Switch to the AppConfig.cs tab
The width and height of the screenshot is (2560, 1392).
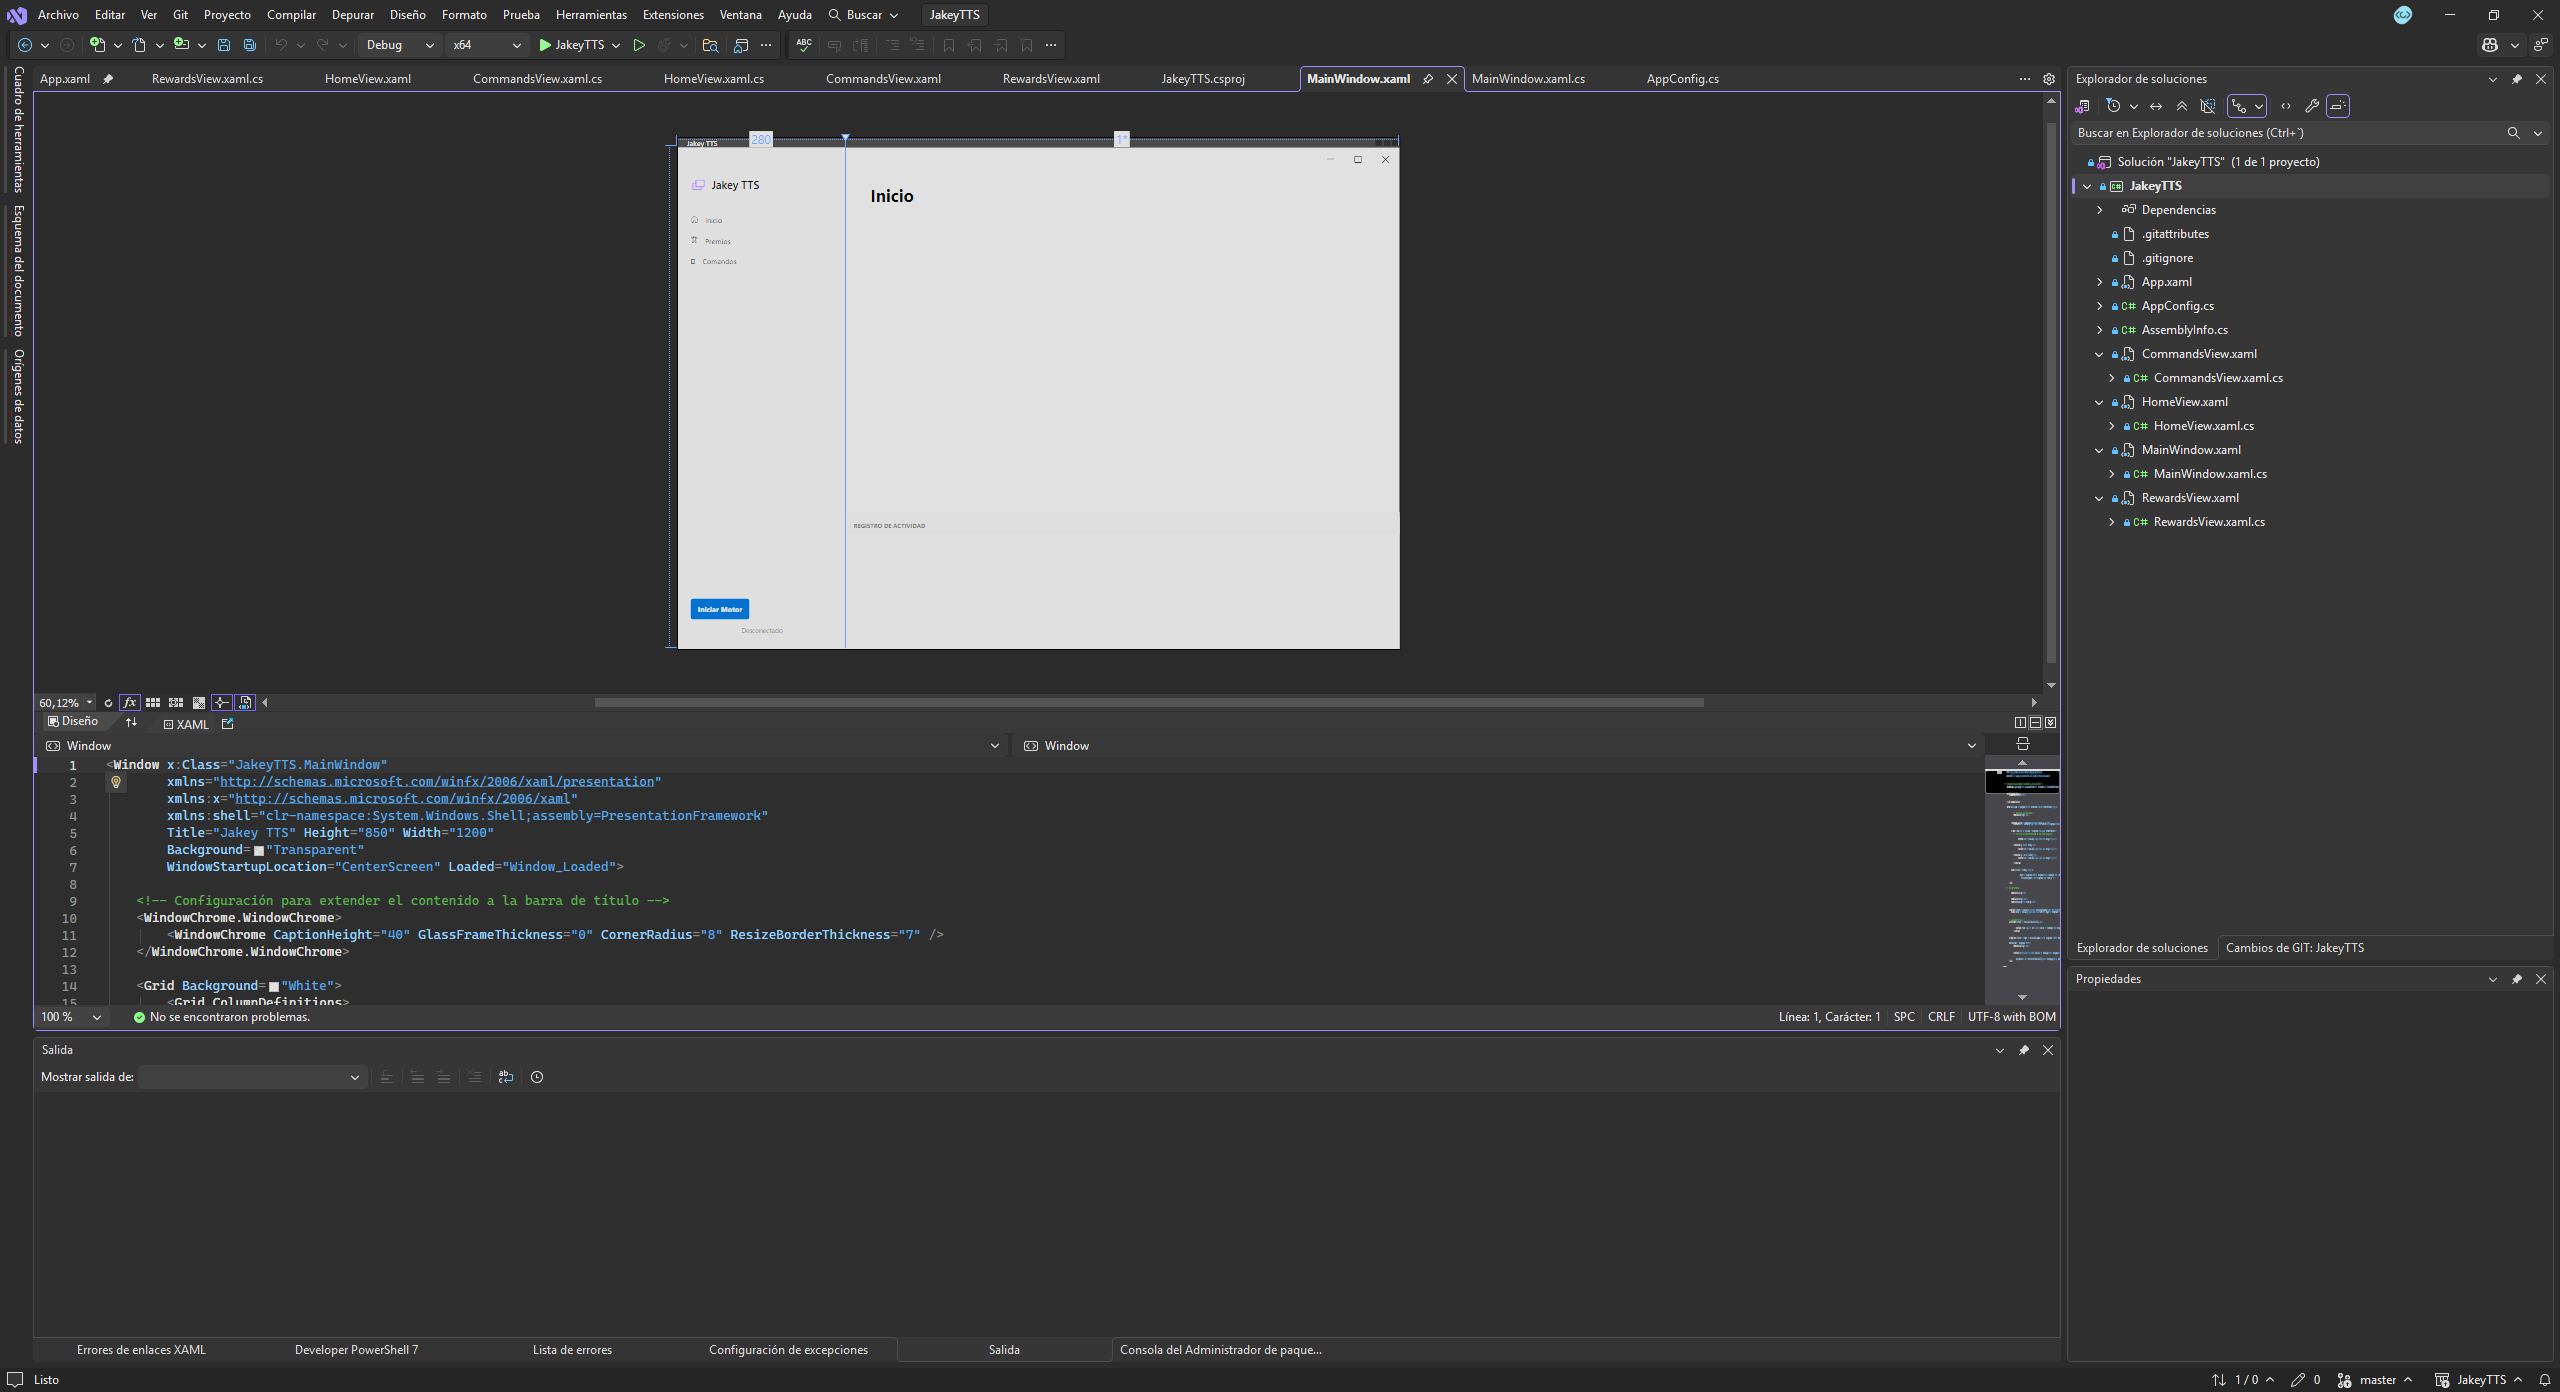1682,79
